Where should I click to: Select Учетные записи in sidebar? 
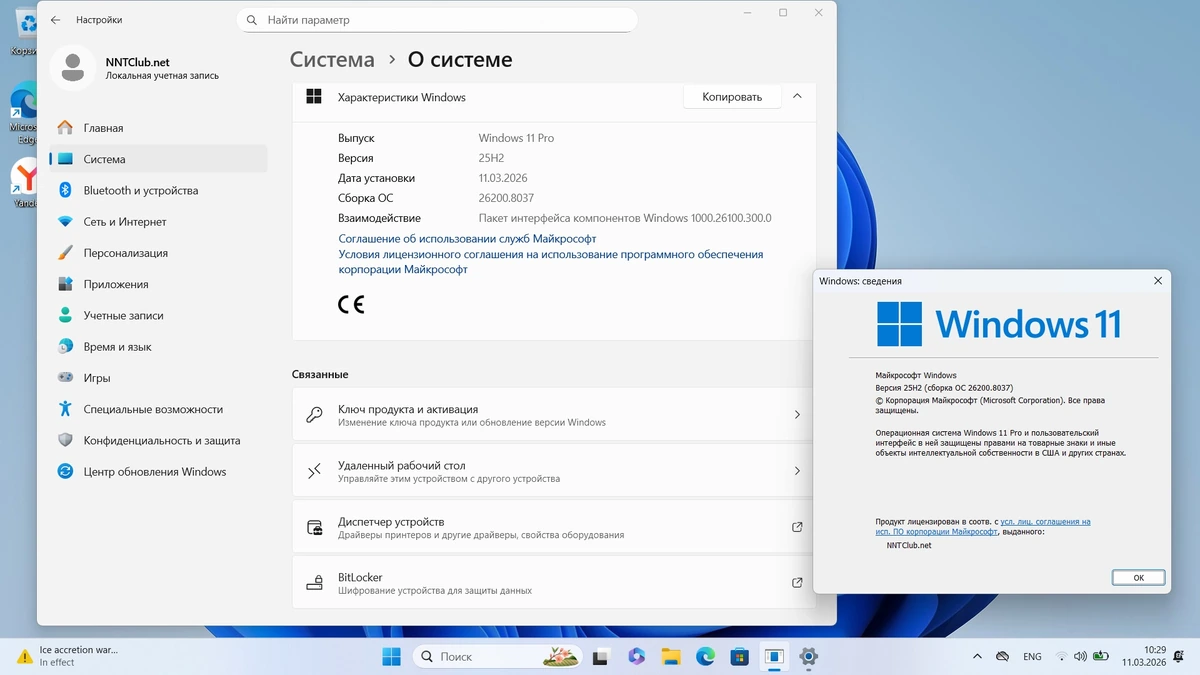[158, 315]
